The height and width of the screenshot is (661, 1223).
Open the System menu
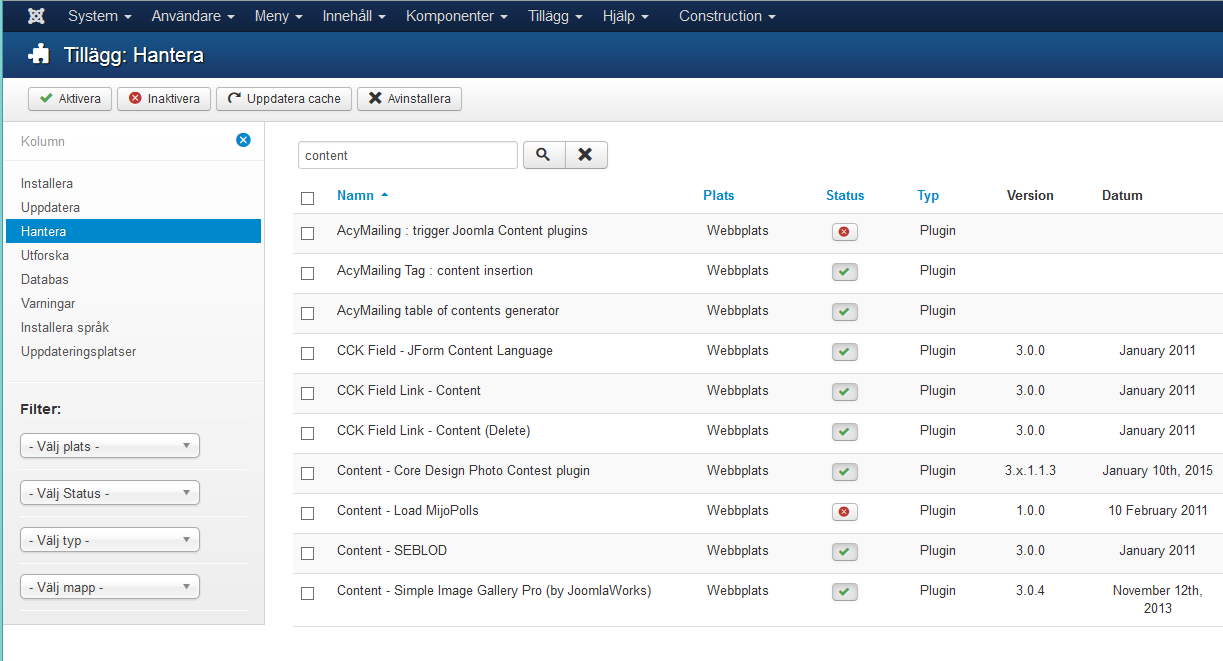100,16
